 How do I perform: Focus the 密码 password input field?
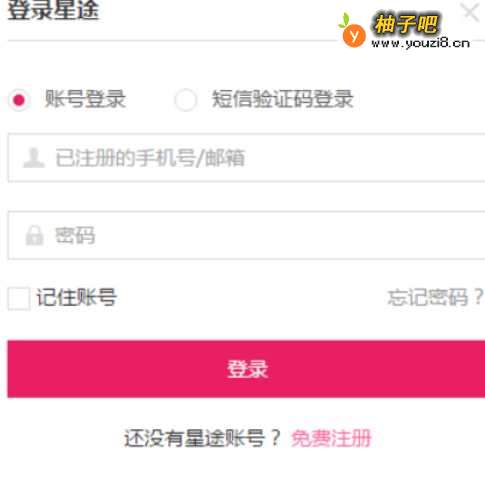[x=246, y=235]
